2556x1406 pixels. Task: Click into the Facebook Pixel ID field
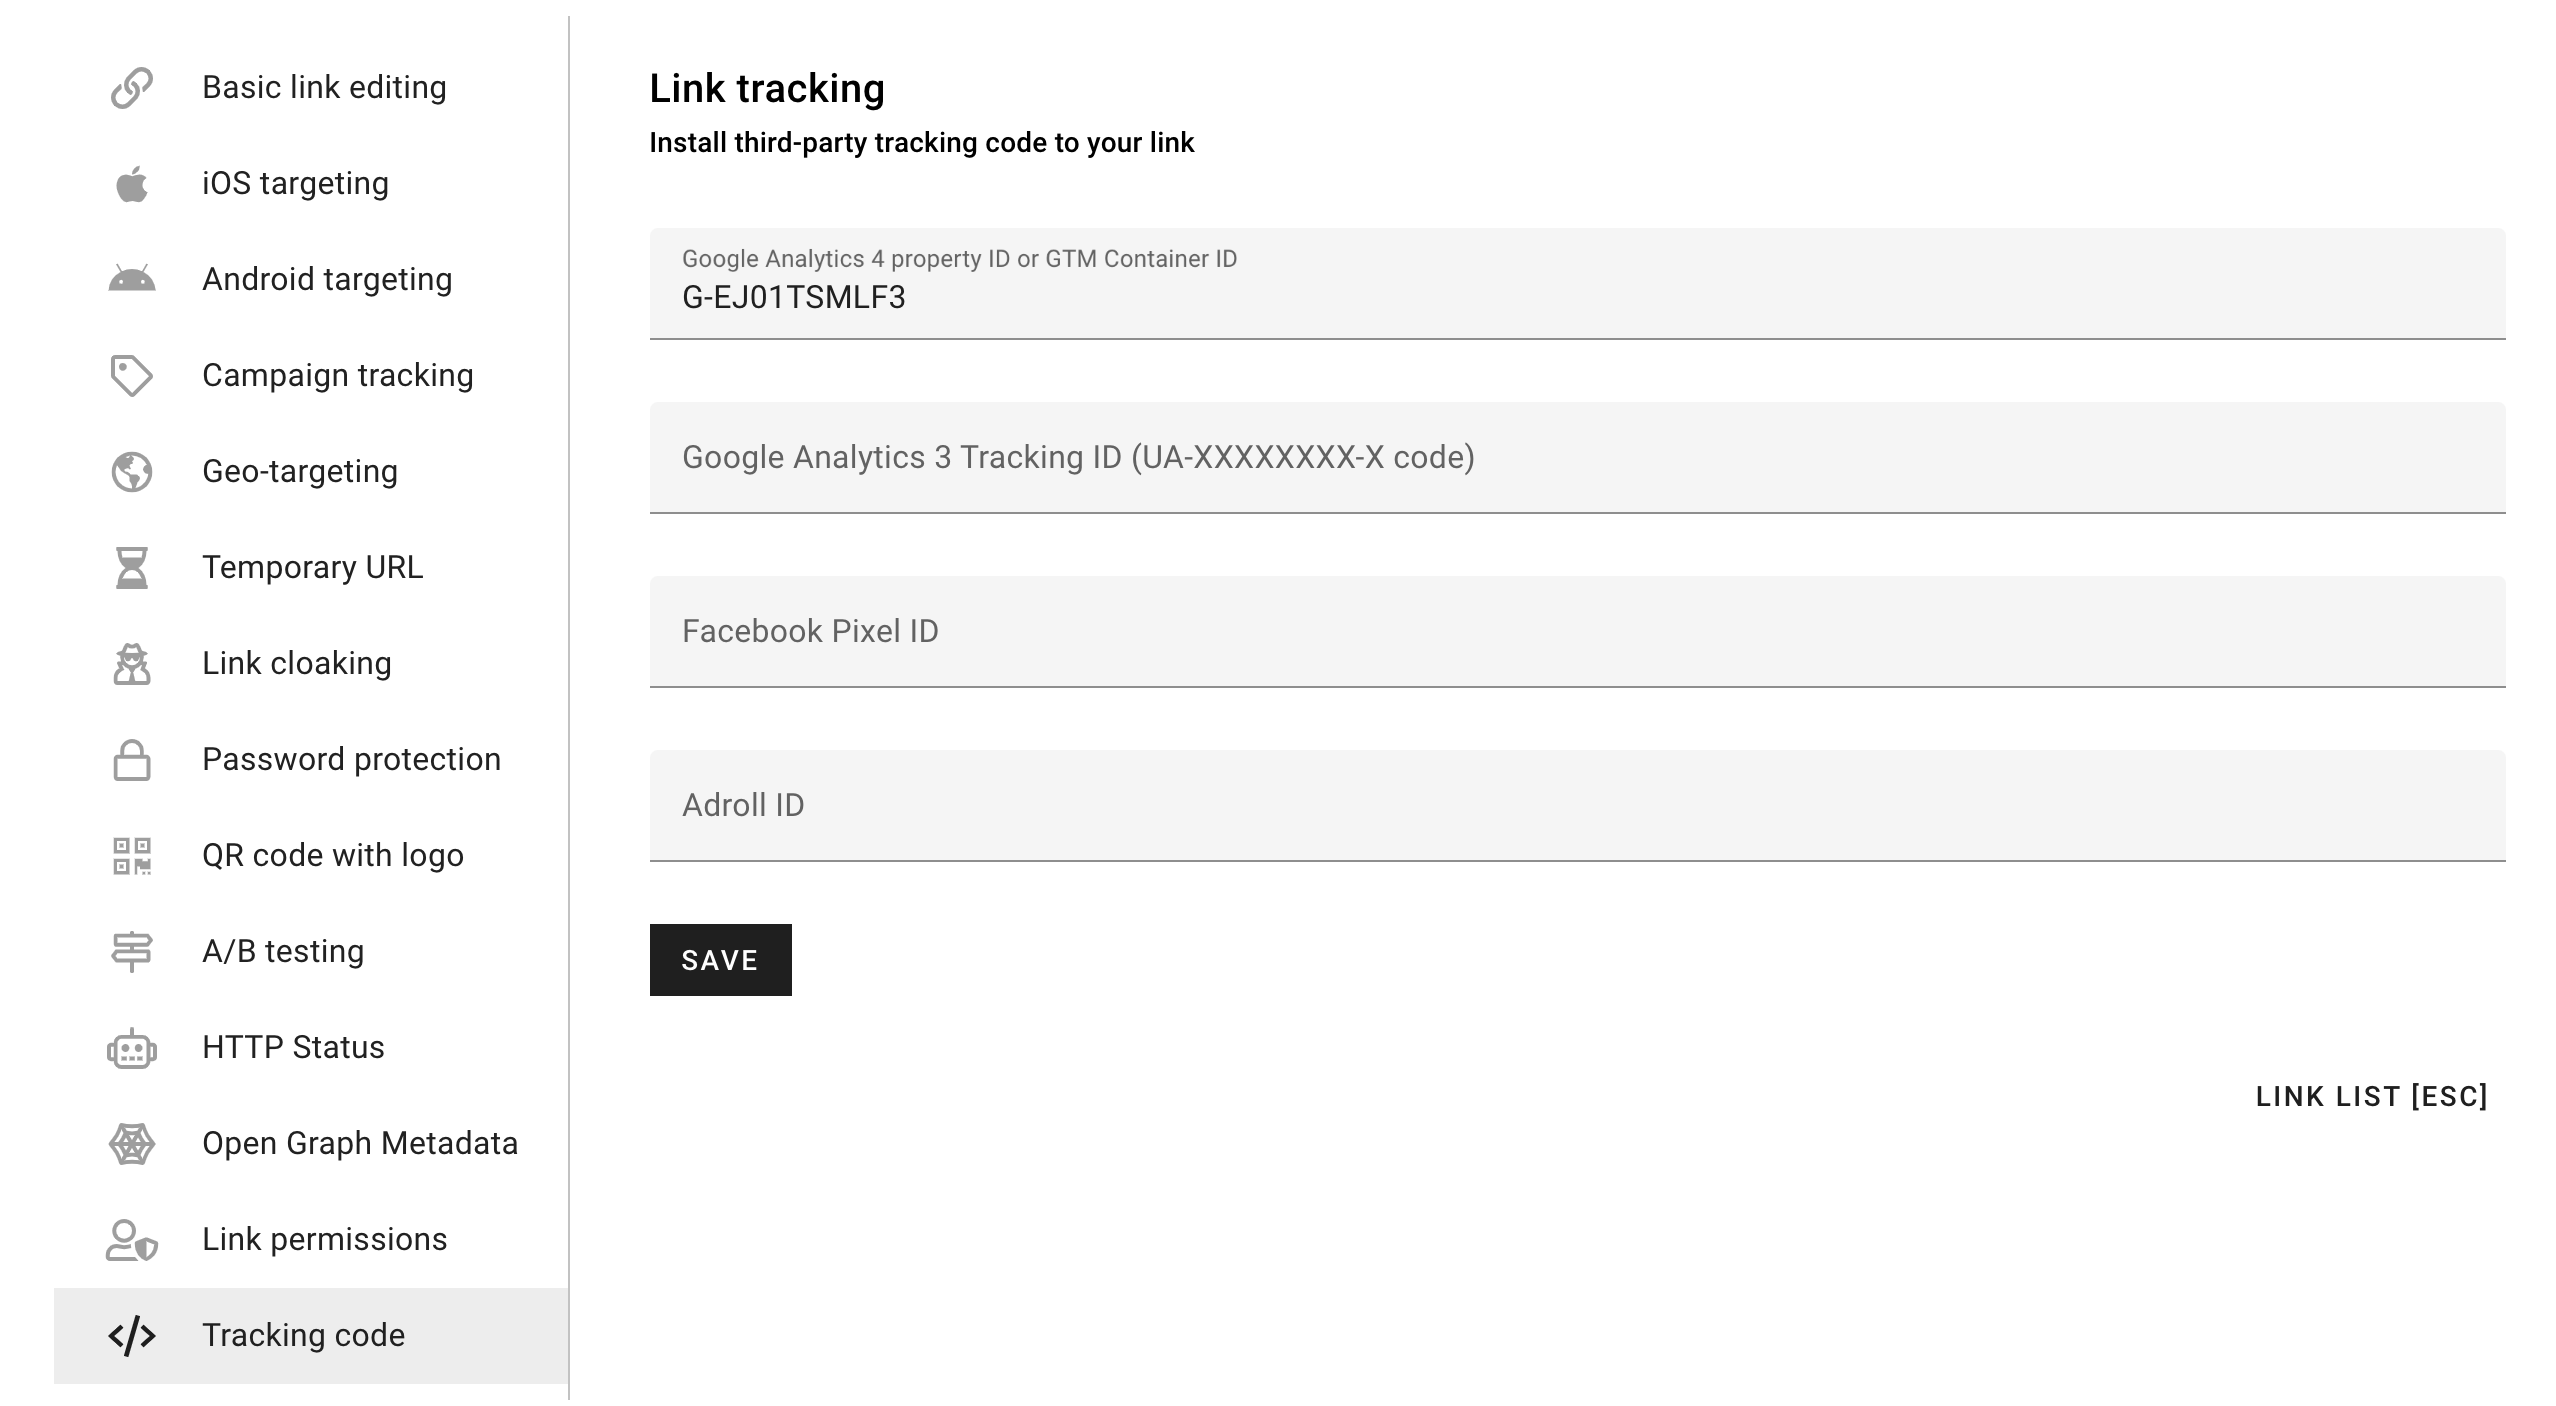pyautogui.click(x=1576, y=631)
